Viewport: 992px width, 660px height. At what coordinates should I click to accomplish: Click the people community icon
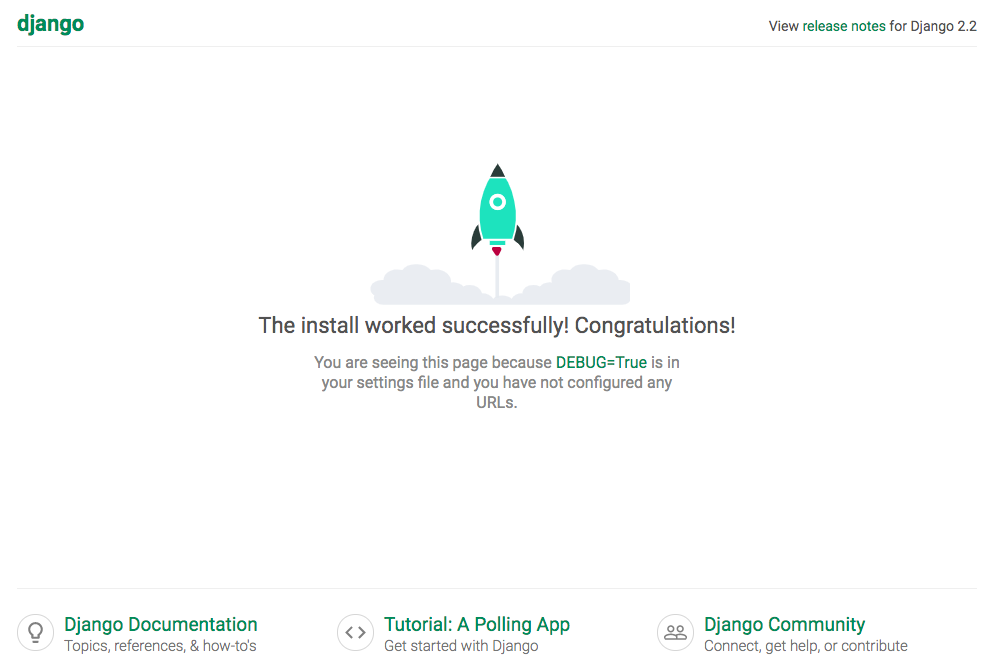click(676, 632)
